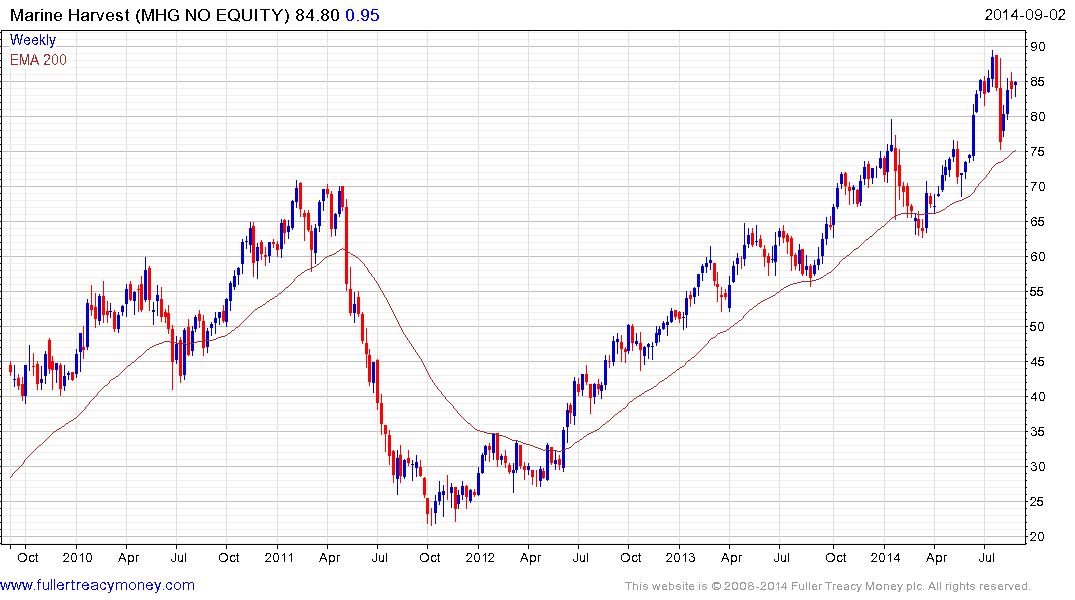Open the www.fullertreacymoney.com link
1075x600 pixels.
[x=97, y=586]
